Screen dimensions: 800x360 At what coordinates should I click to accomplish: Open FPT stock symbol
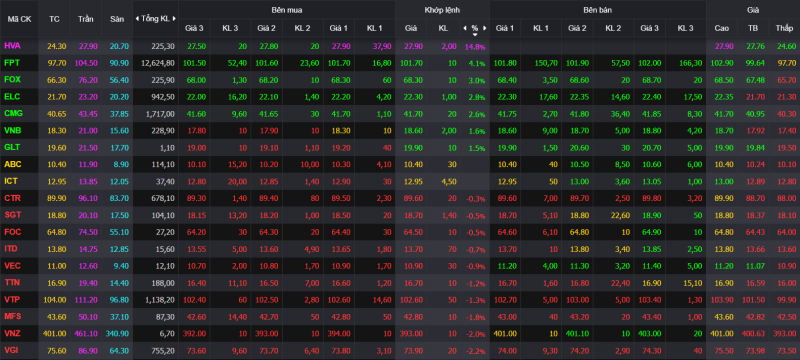point(11,63)
